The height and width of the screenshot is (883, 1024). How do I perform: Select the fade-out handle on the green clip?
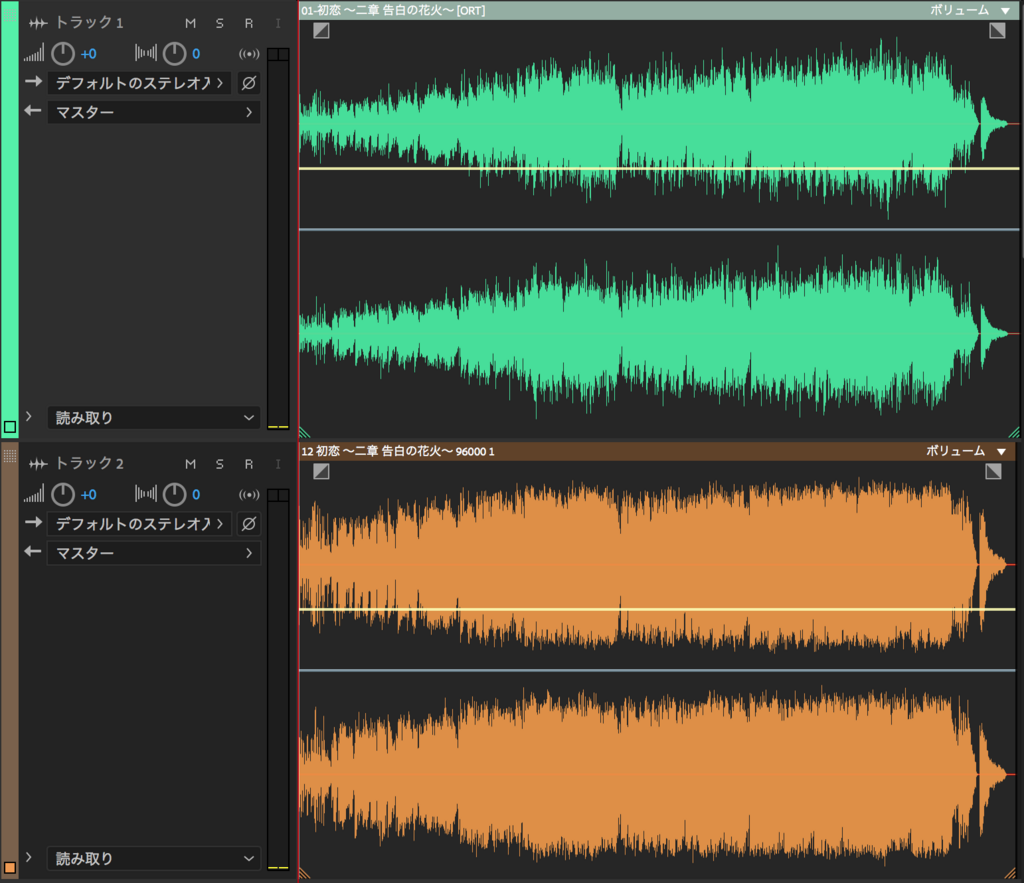(x=997, y=31)
